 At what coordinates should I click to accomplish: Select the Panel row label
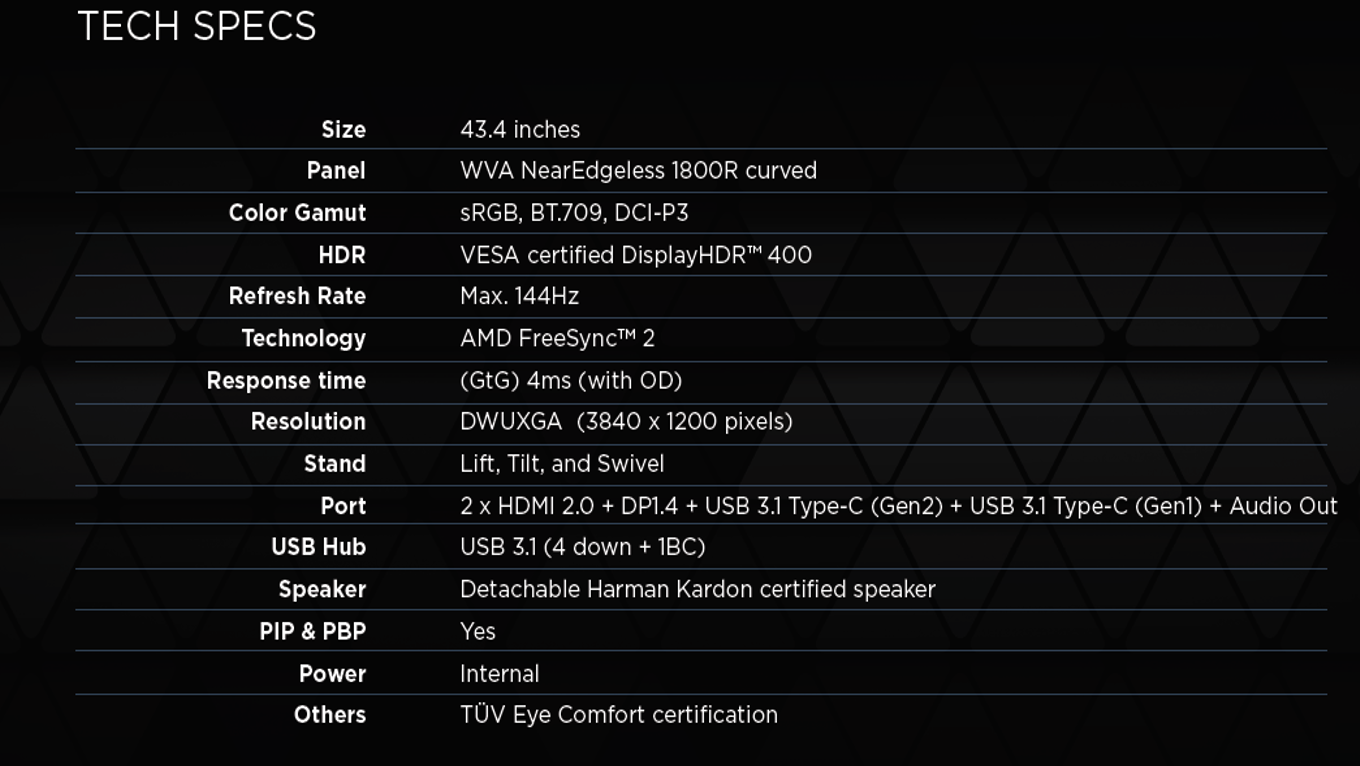(336, 171)
